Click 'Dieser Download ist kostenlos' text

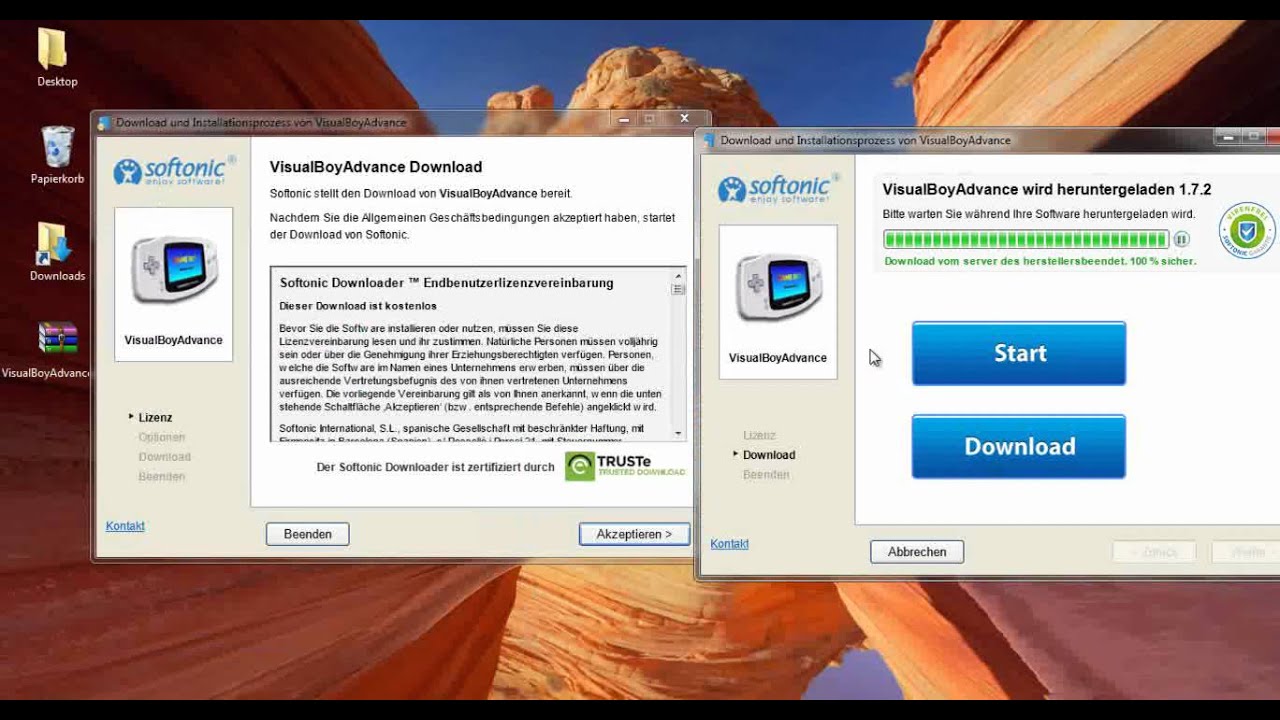tap(358, 306)
